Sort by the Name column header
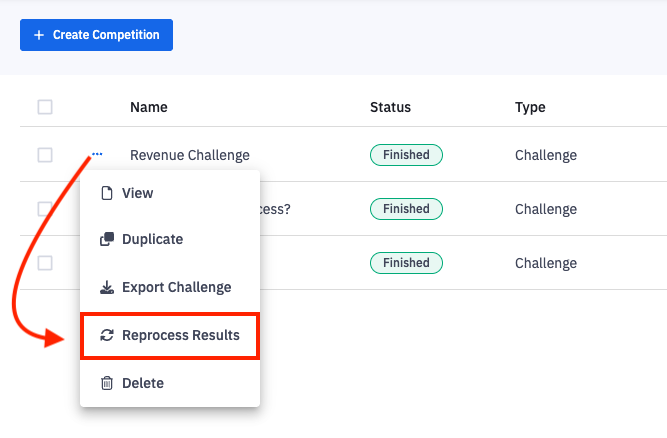This screenshot has width=667, height=438. 149,107
